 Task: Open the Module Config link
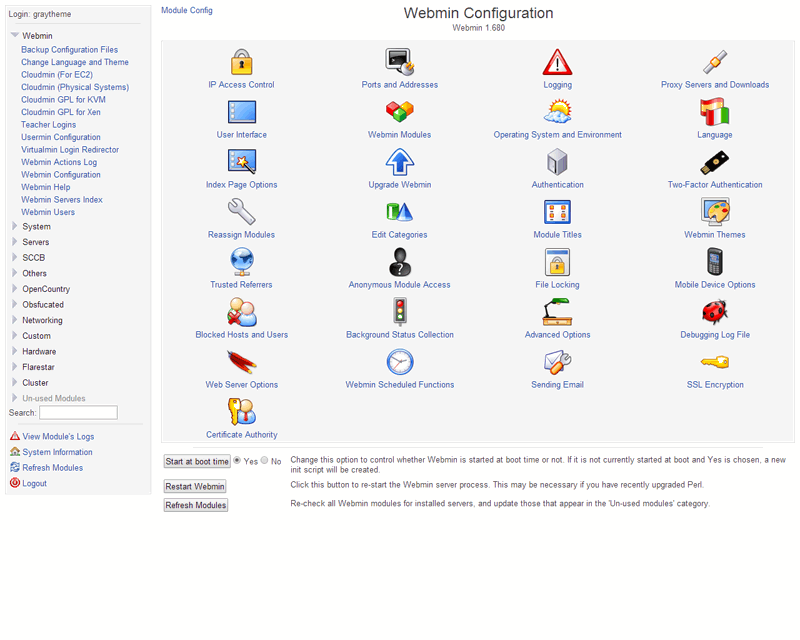coord(187,10)
